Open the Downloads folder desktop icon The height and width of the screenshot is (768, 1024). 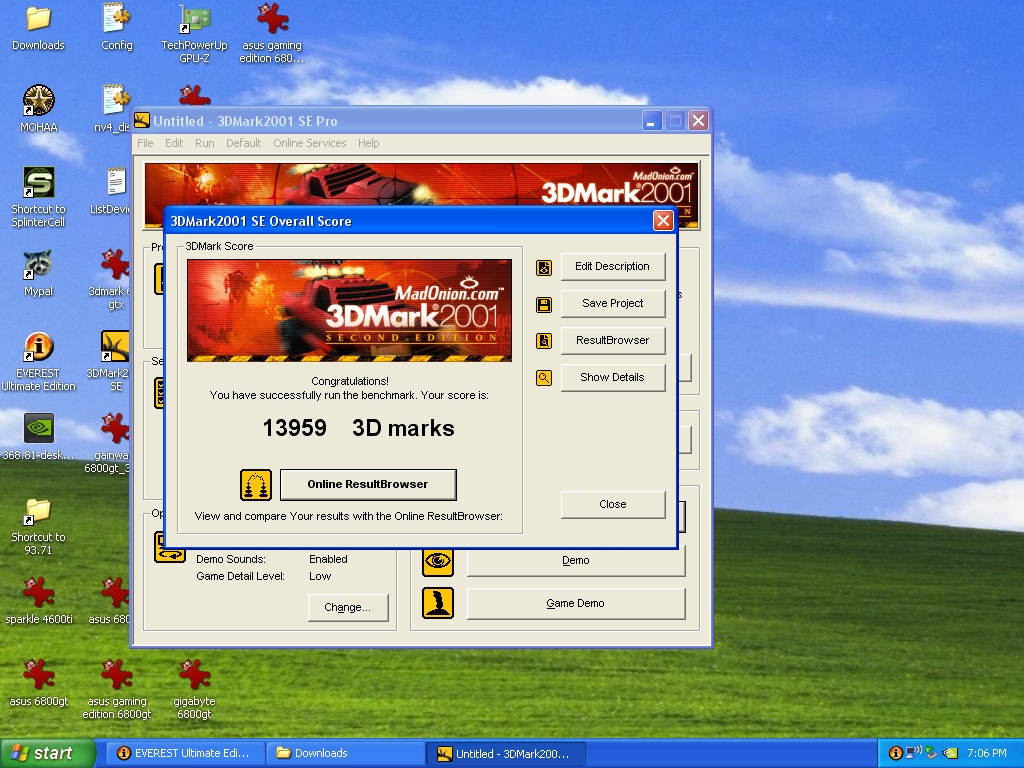click(38, 28)
